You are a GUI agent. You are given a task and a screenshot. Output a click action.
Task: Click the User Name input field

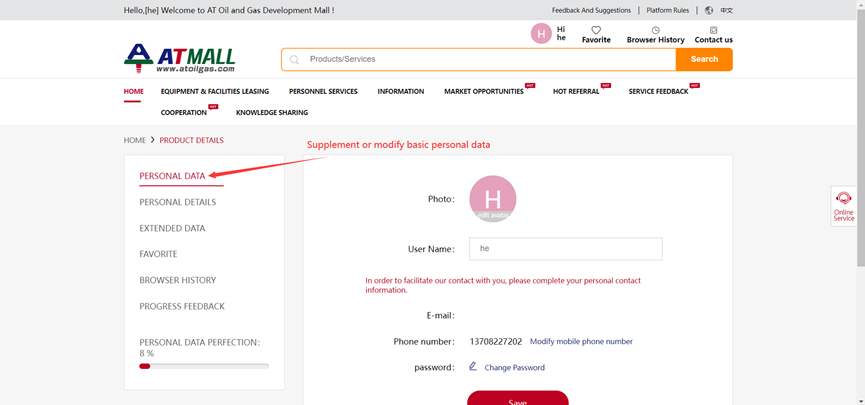tap(565, 248)
